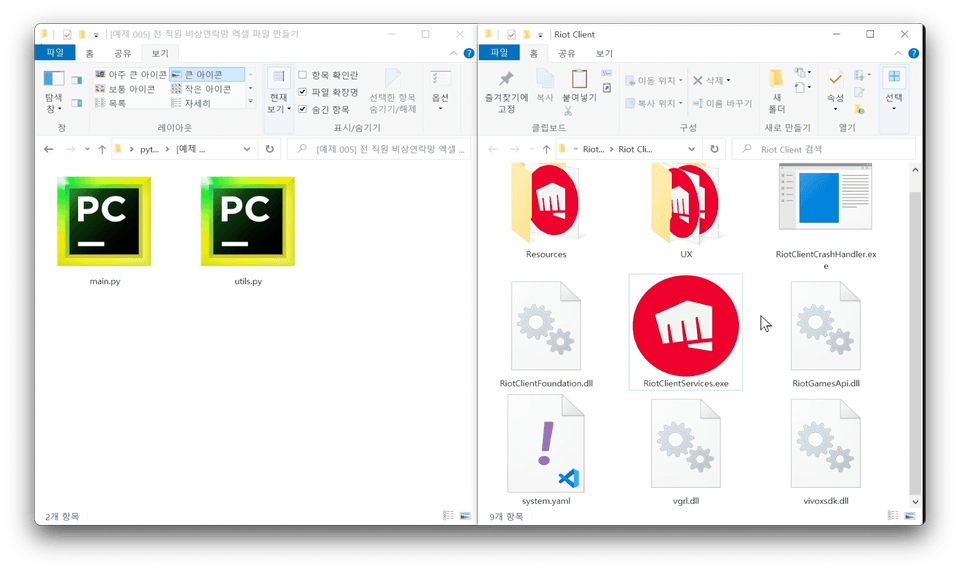Refresh the left Explorer folder view
The height and width of the screenshot is (571, 960).
click(x=269, y=149)
